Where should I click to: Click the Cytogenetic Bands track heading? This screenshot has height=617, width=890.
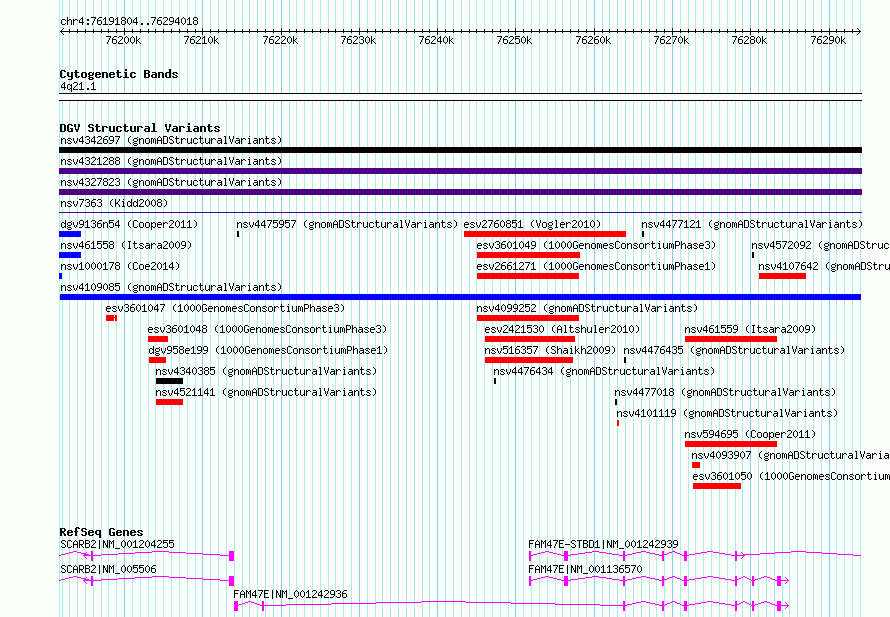[x=119, y=74]
